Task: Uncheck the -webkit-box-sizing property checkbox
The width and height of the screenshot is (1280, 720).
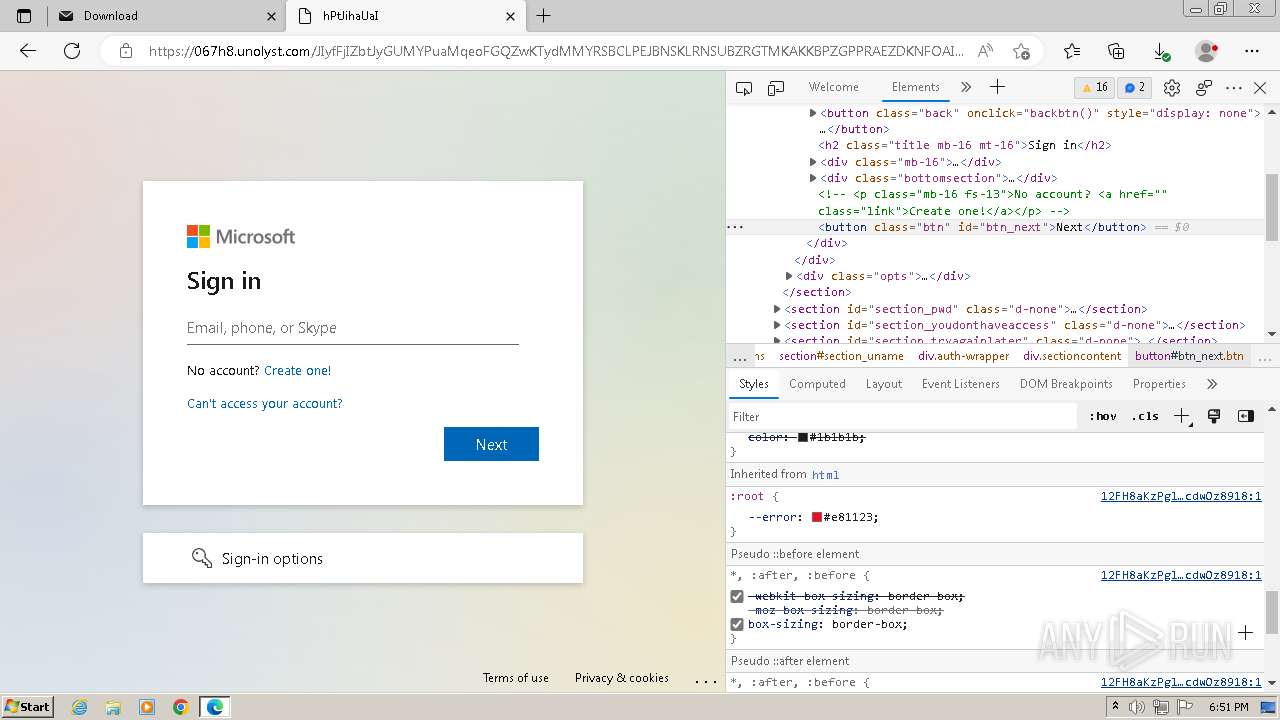Action: coord(737,597)
